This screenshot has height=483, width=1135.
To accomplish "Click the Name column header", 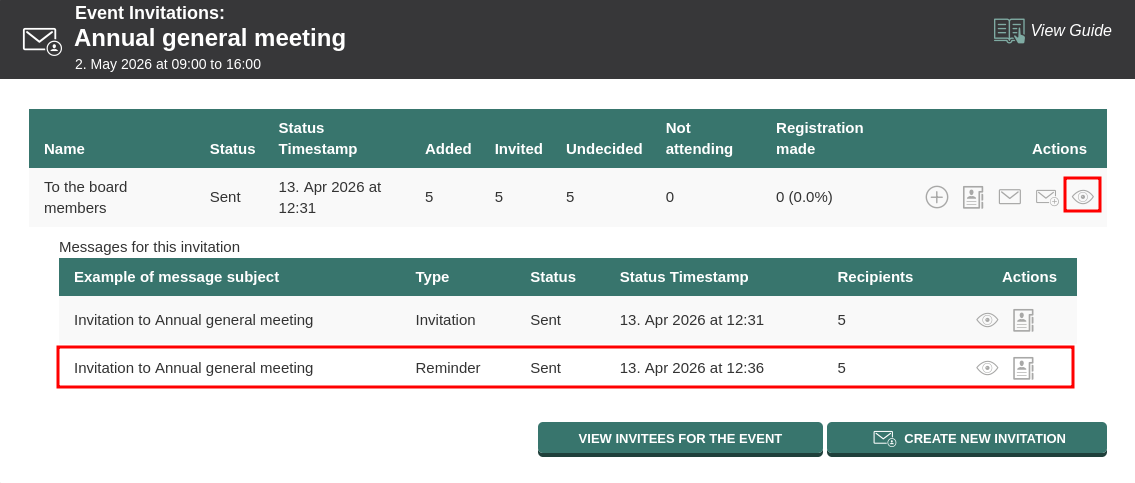I will pyautogui.click(x=64, y=148).
